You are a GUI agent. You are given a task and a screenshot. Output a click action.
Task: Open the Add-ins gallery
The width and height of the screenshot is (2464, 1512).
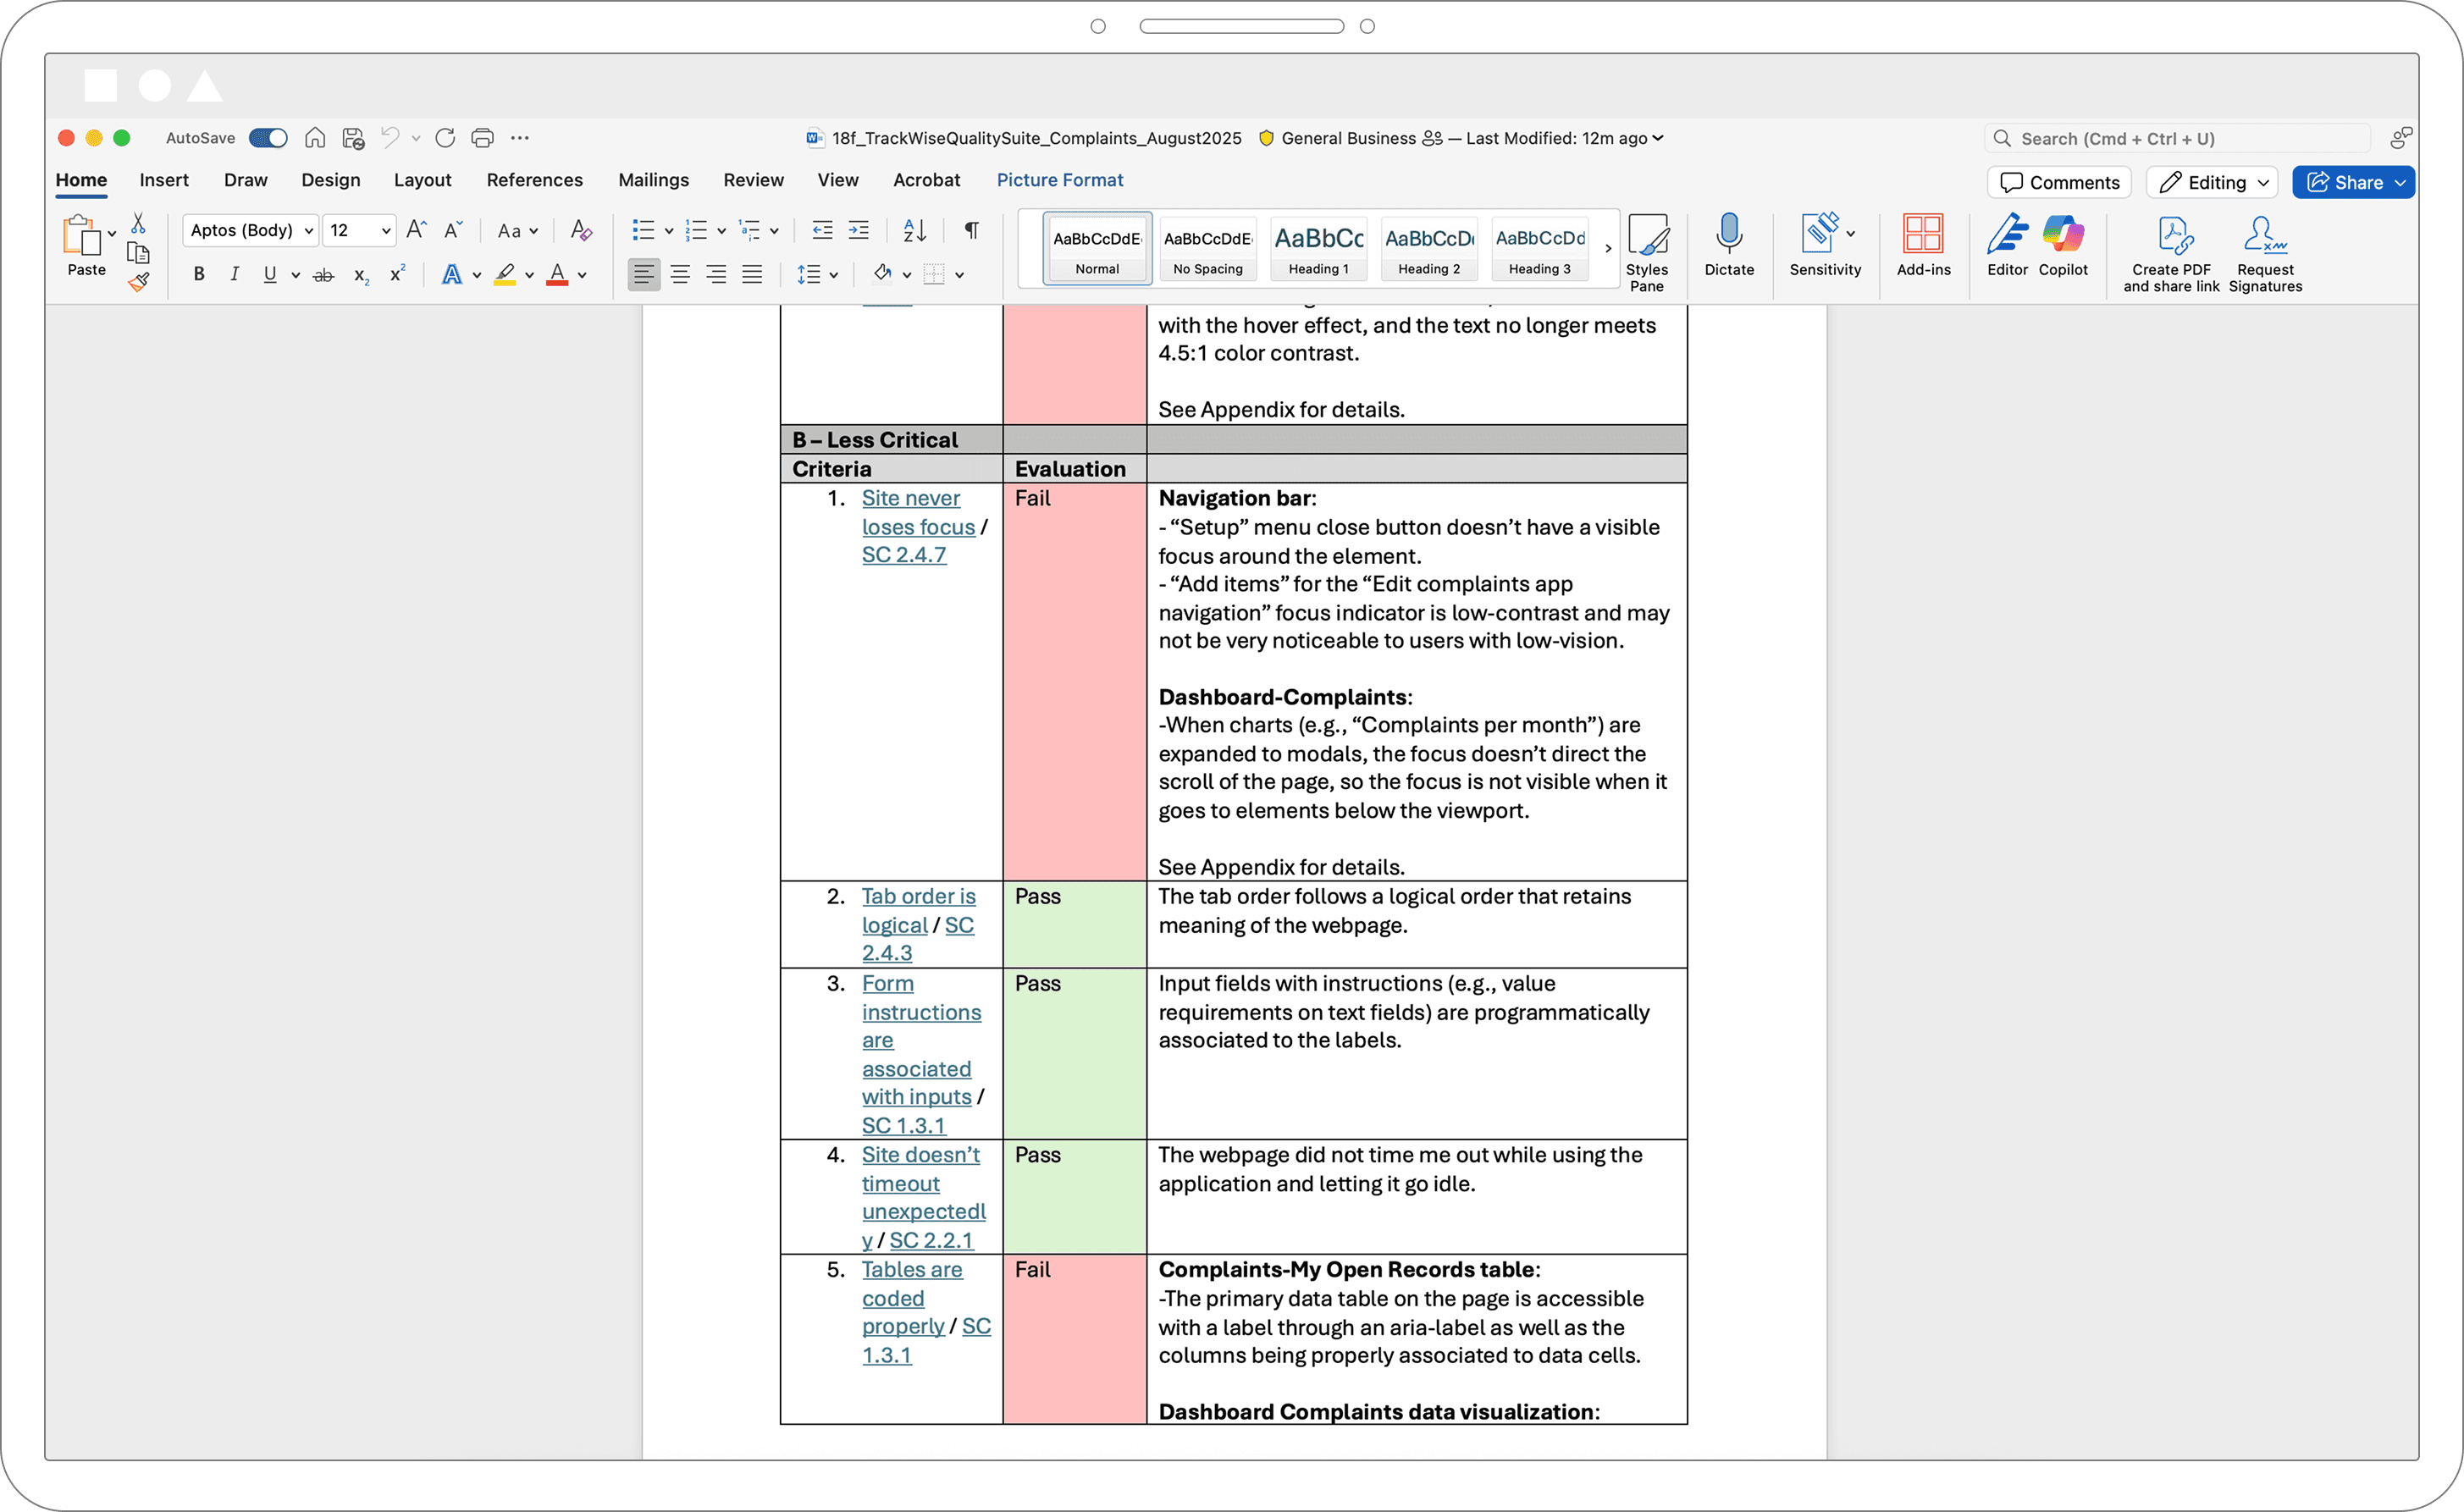[x=1923, y=245]
